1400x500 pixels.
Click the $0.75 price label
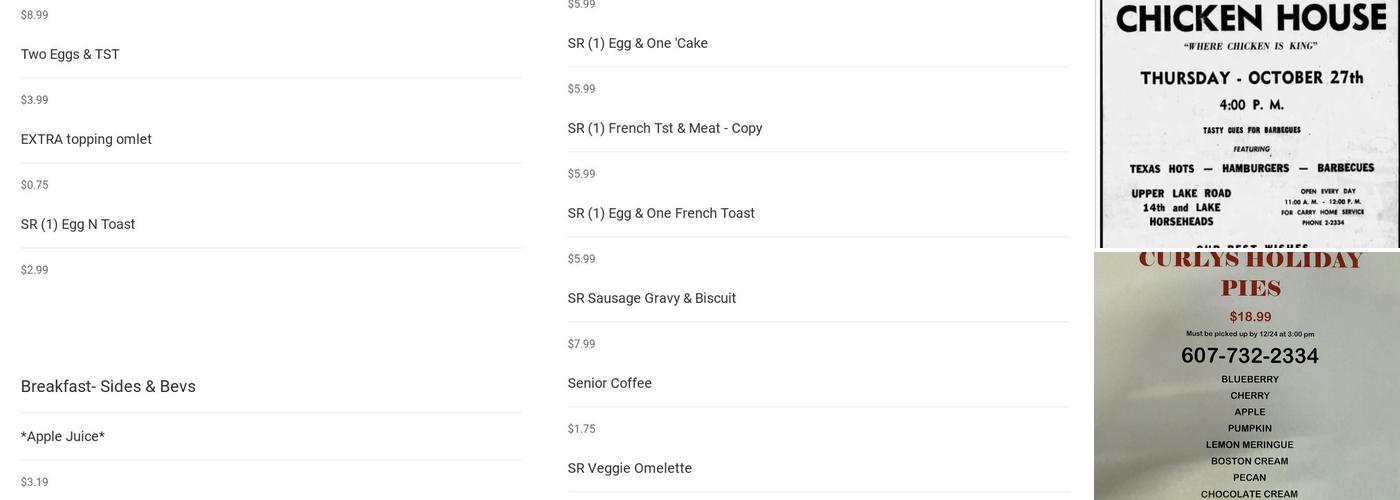click(35, 185)
